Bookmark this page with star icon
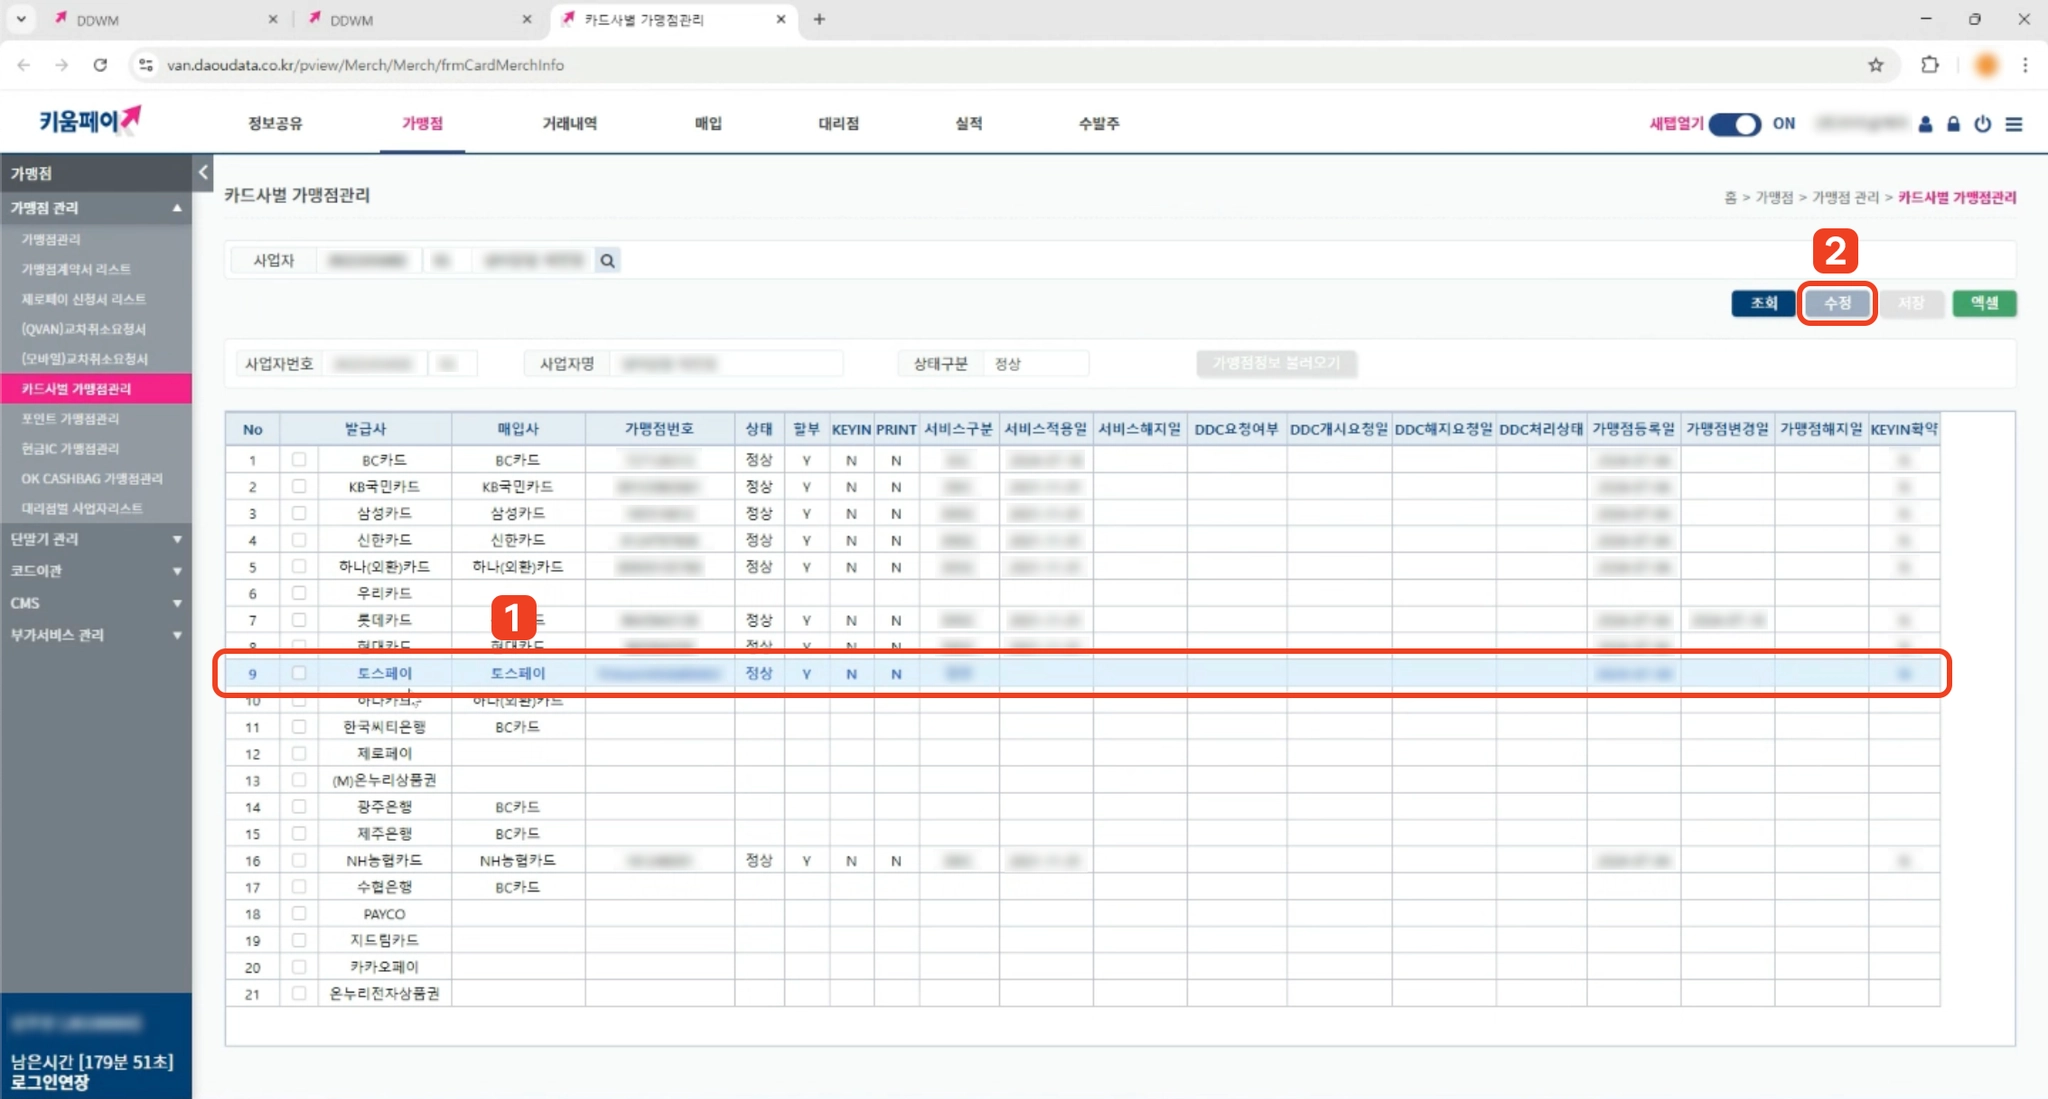2048x1099 pixels. tap(1875, 65)
